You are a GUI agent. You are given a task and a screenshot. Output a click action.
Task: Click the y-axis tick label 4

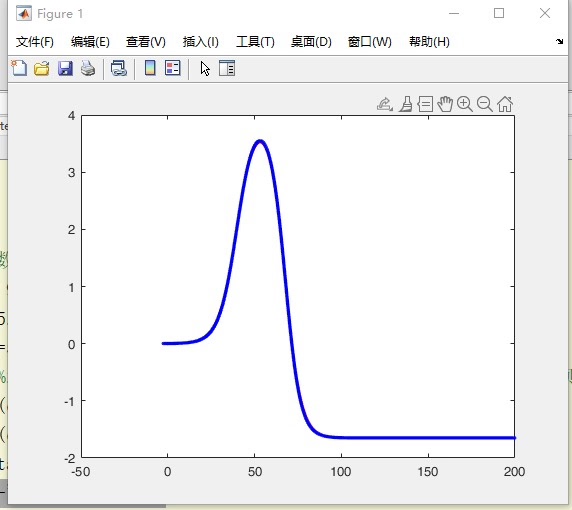[x=72, y=116]
